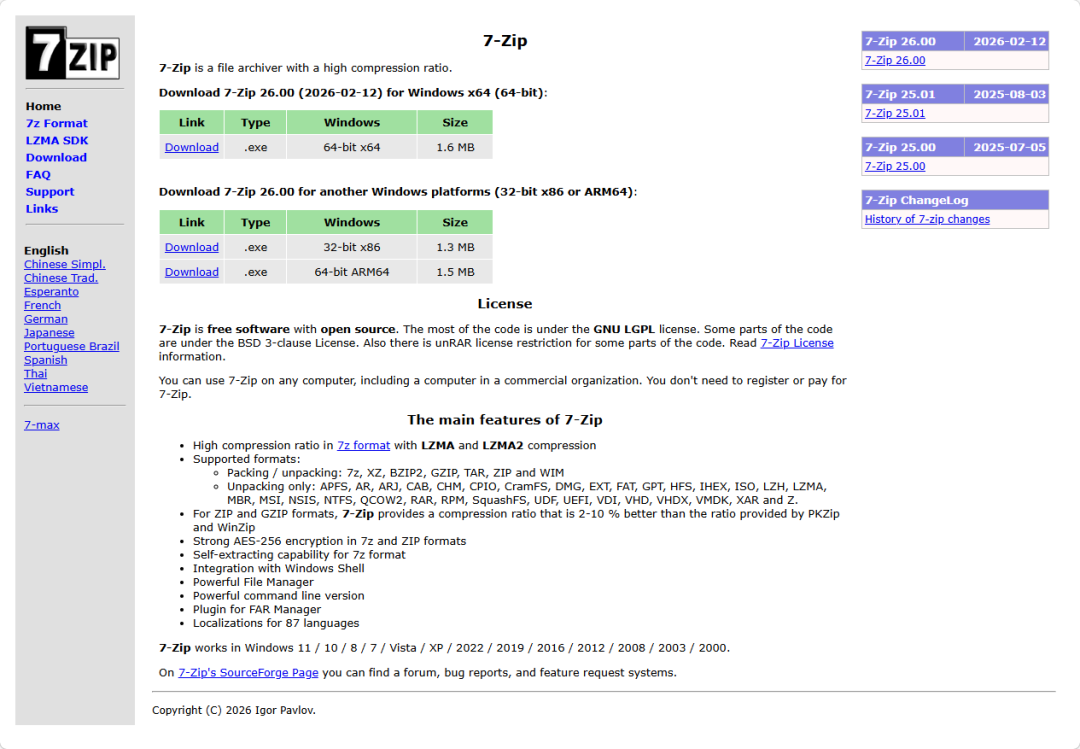Click the 7-Zip logo image

pos(72,53)
